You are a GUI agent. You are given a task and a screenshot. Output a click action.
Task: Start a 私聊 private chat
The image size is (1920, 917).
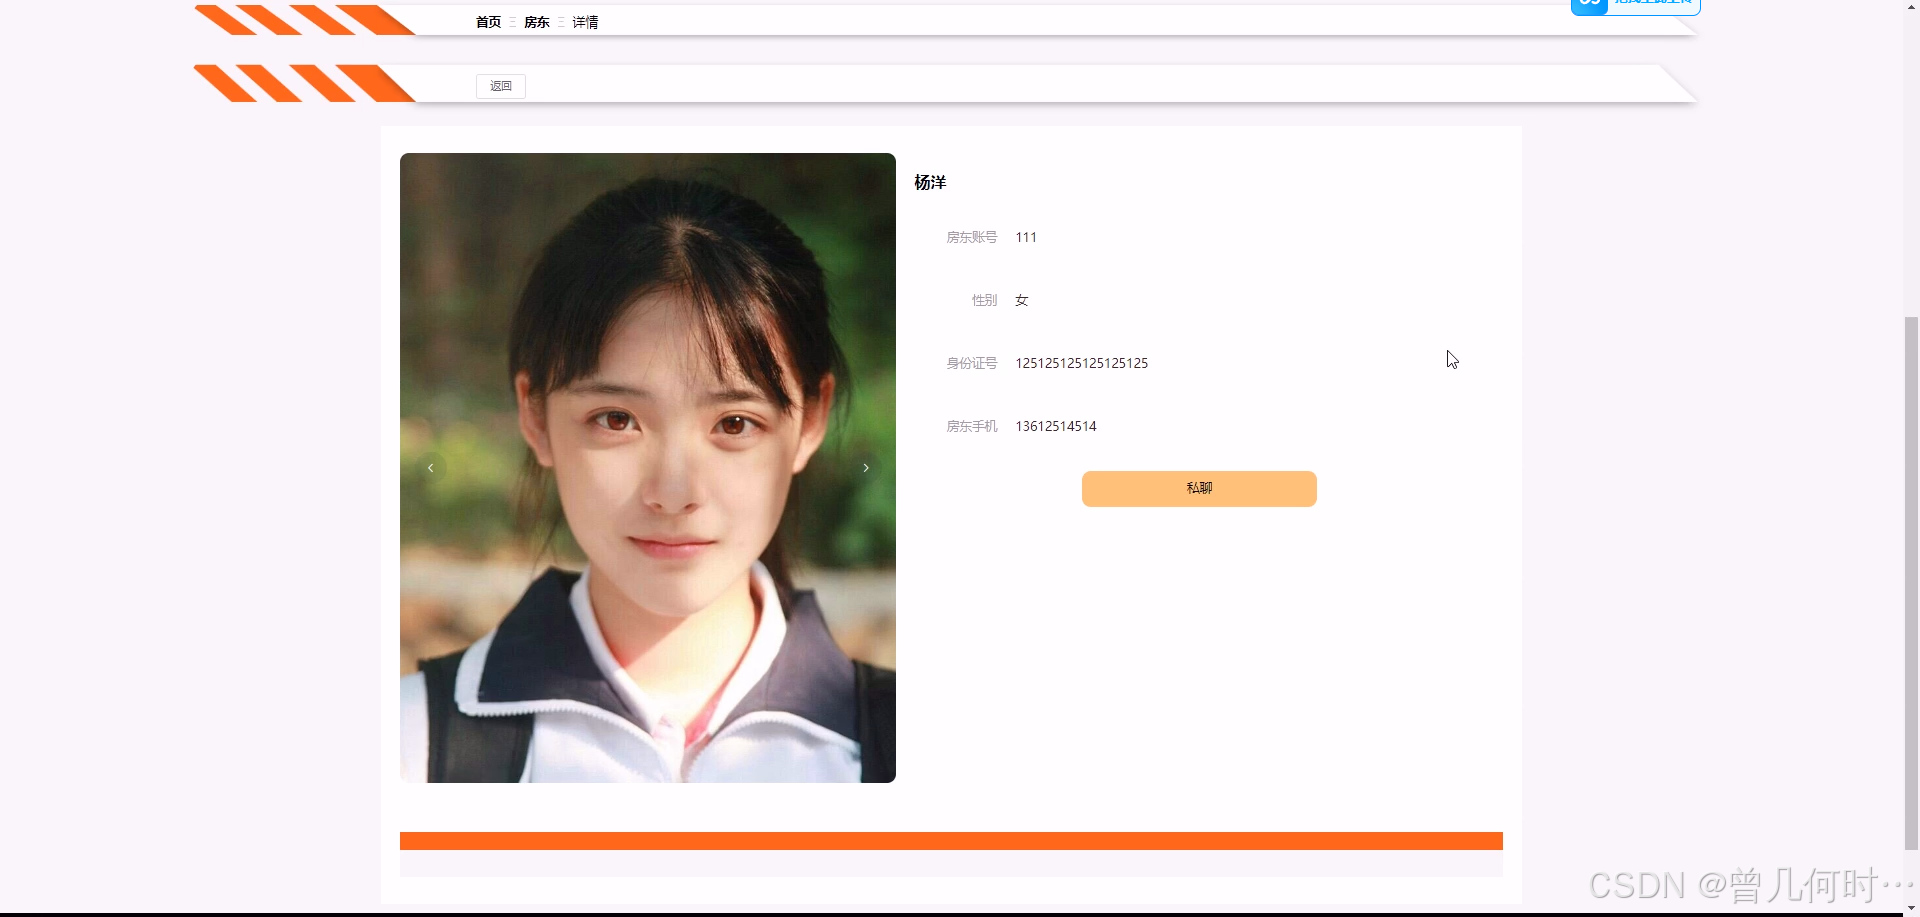pos(1199,489)
